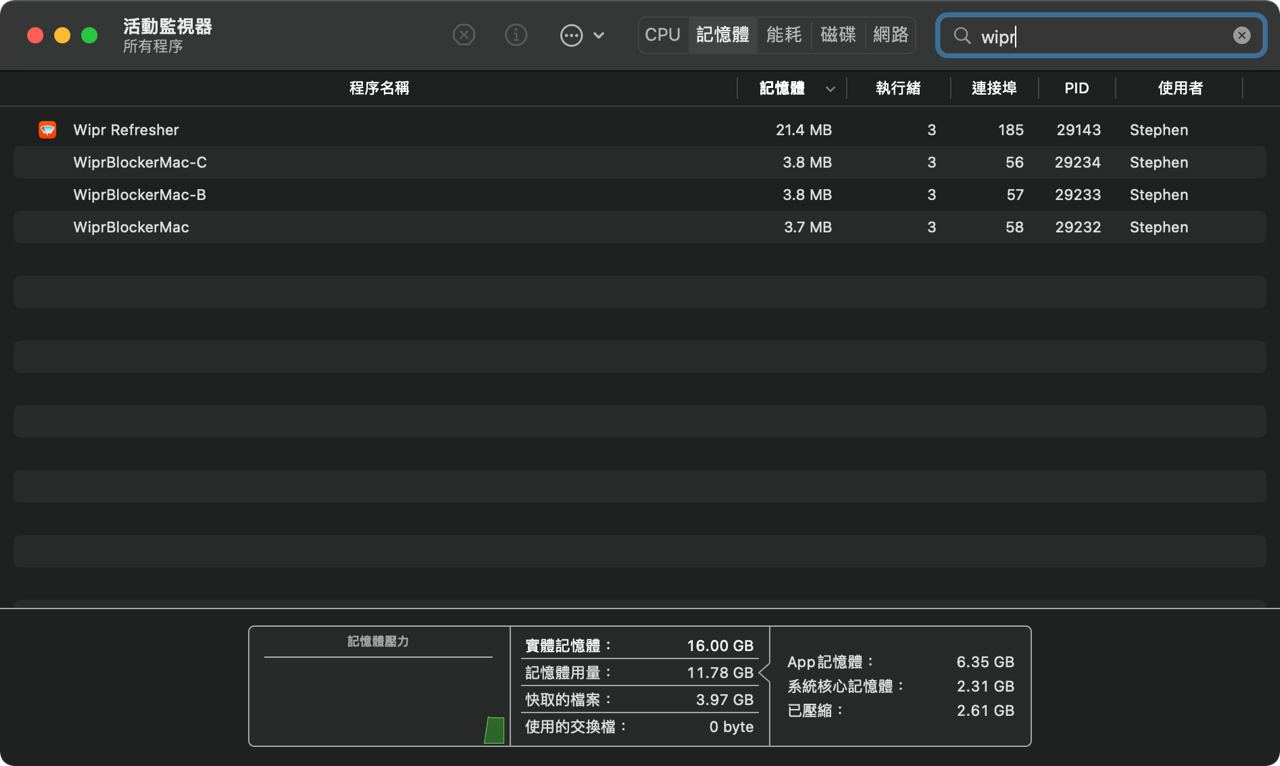
Task: Click 已壓縮 2.61 GB value
Action: click(x=985, y=710)
